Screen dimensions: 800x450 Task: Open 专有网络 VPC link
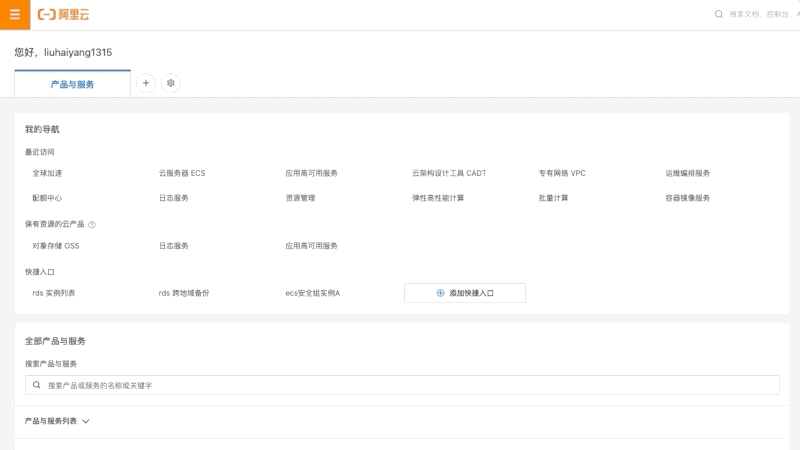point(562,173)
